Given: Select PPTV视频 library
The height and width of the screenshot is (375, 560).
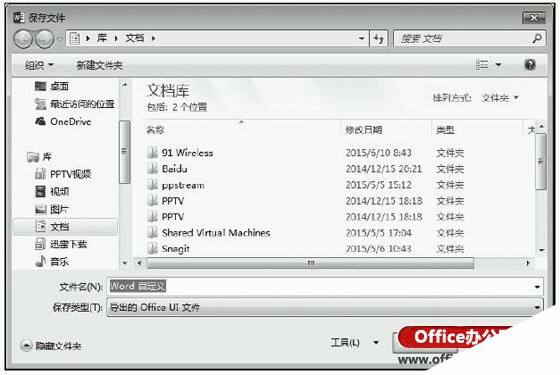Looking at the screenshot, I should coord(63,174).
